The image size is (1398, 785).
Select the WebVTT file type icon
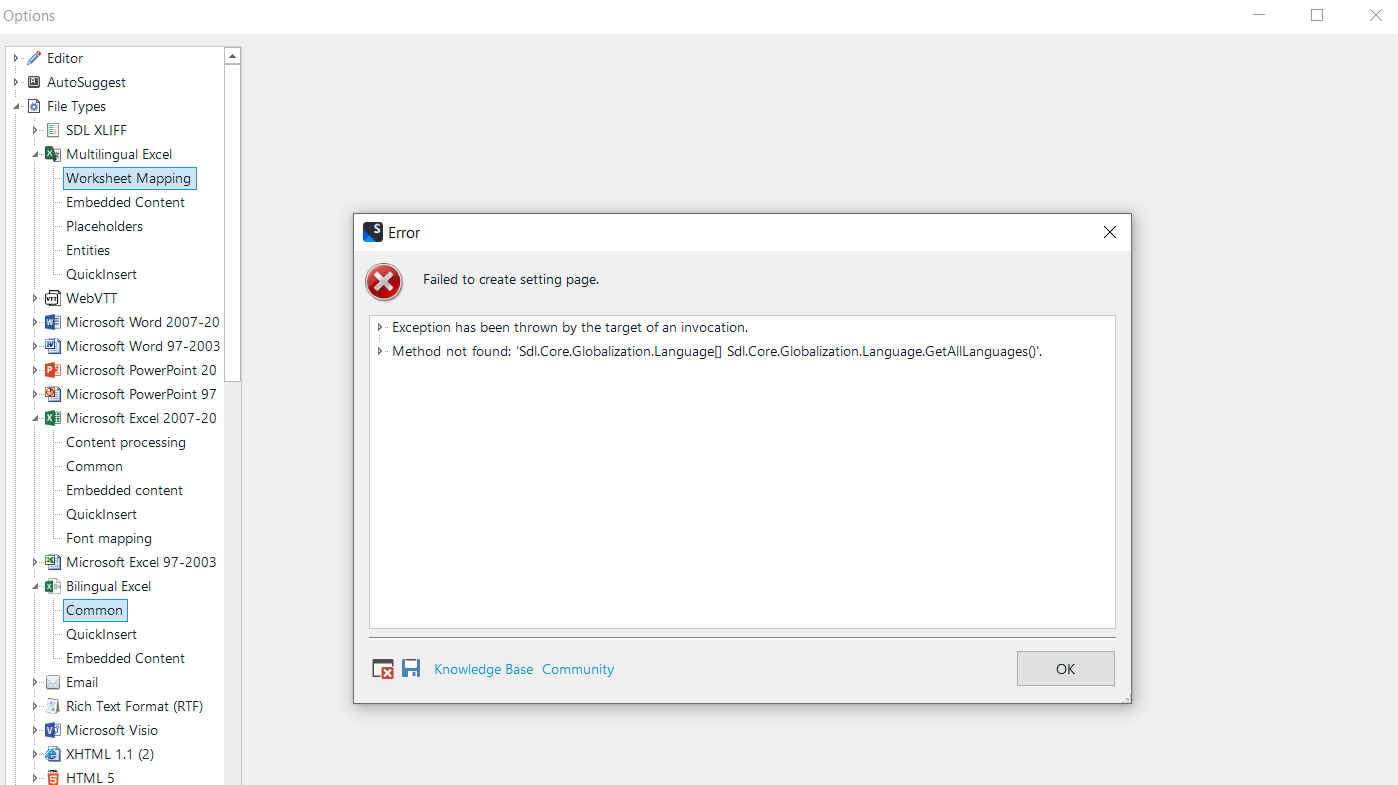point(52,297)
